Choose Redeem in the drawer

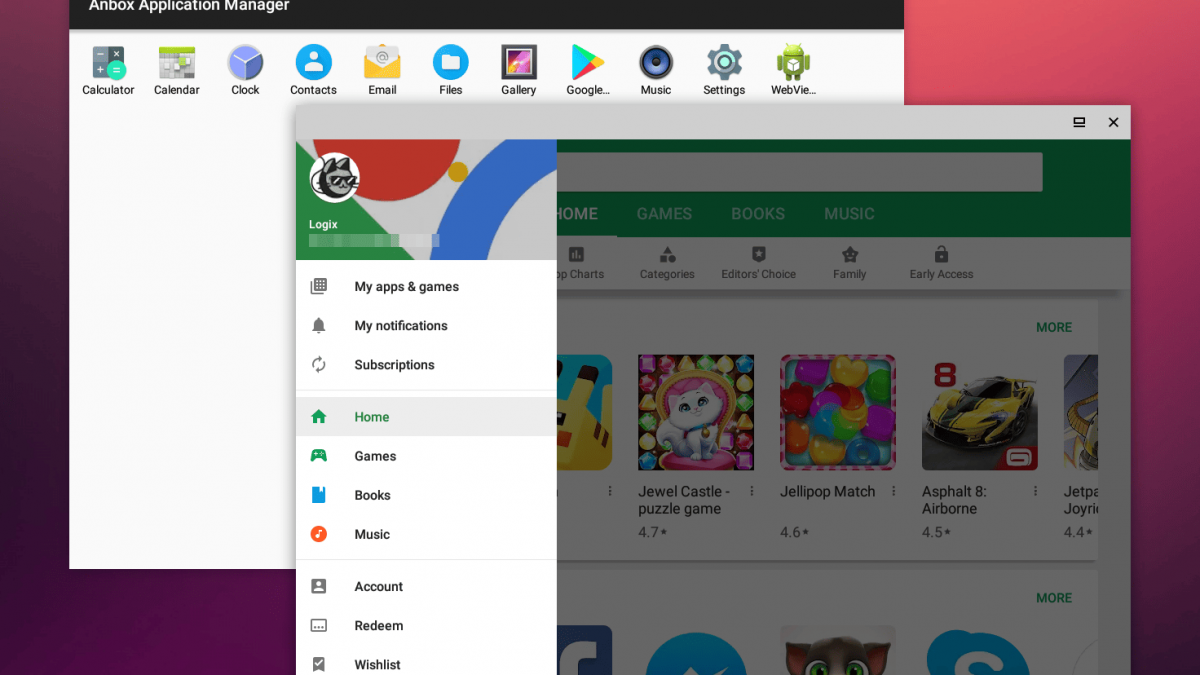pos(426,626)
